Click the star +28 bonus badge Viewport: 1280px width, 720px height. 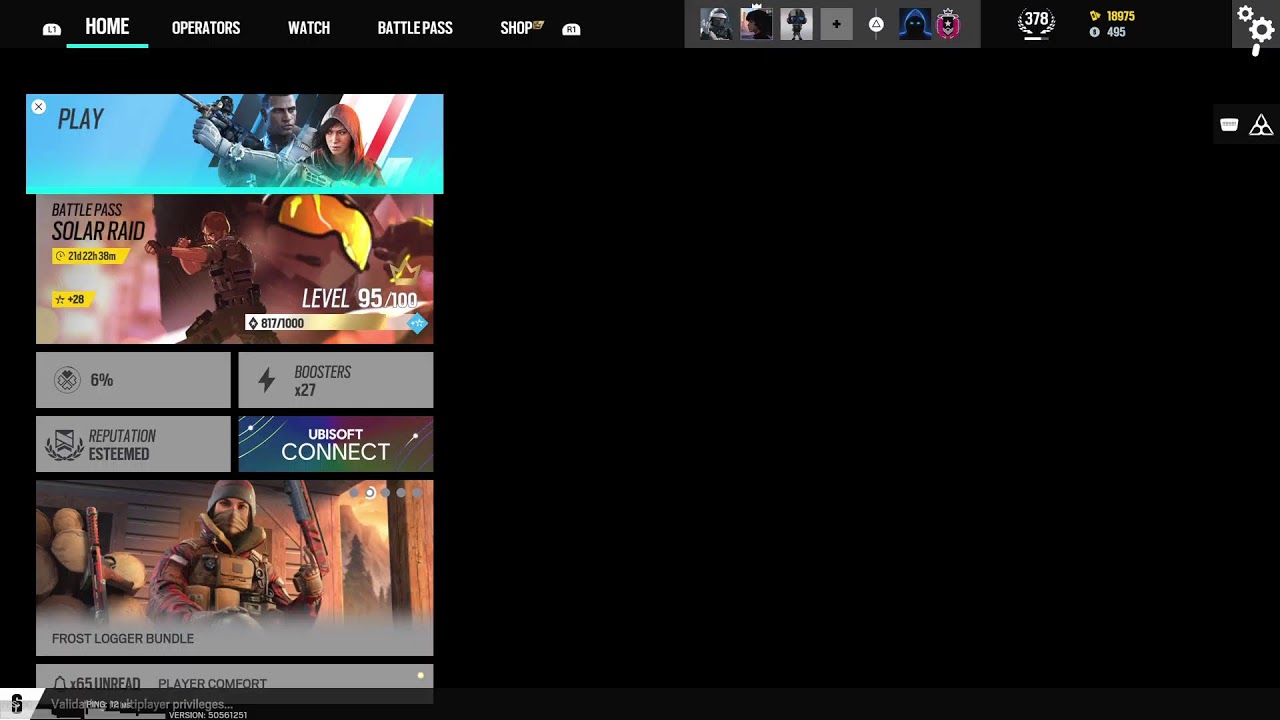(72, 299)
